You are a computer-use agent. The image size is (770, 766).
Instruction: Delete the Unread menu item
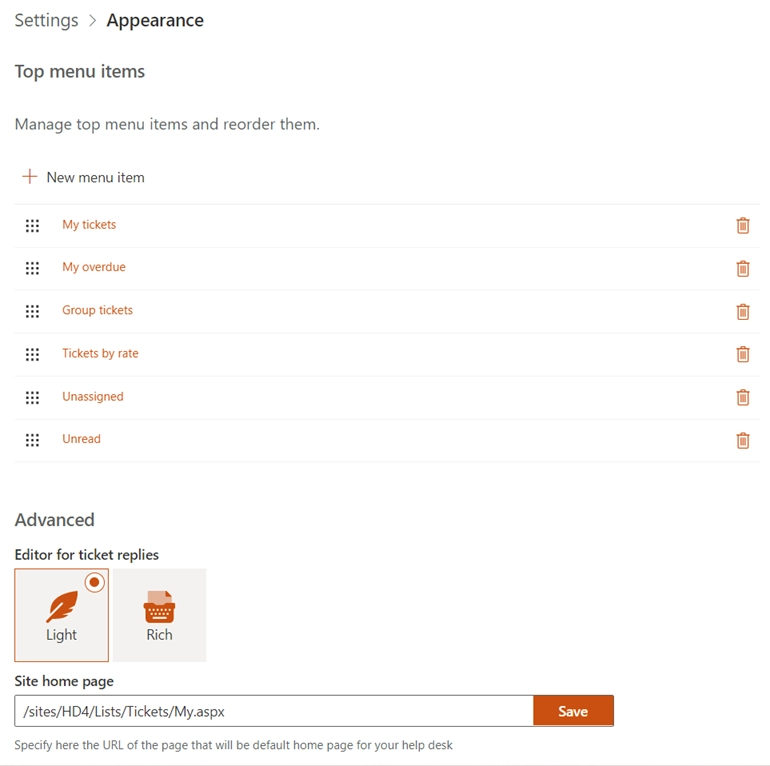[x=743, y=440]
